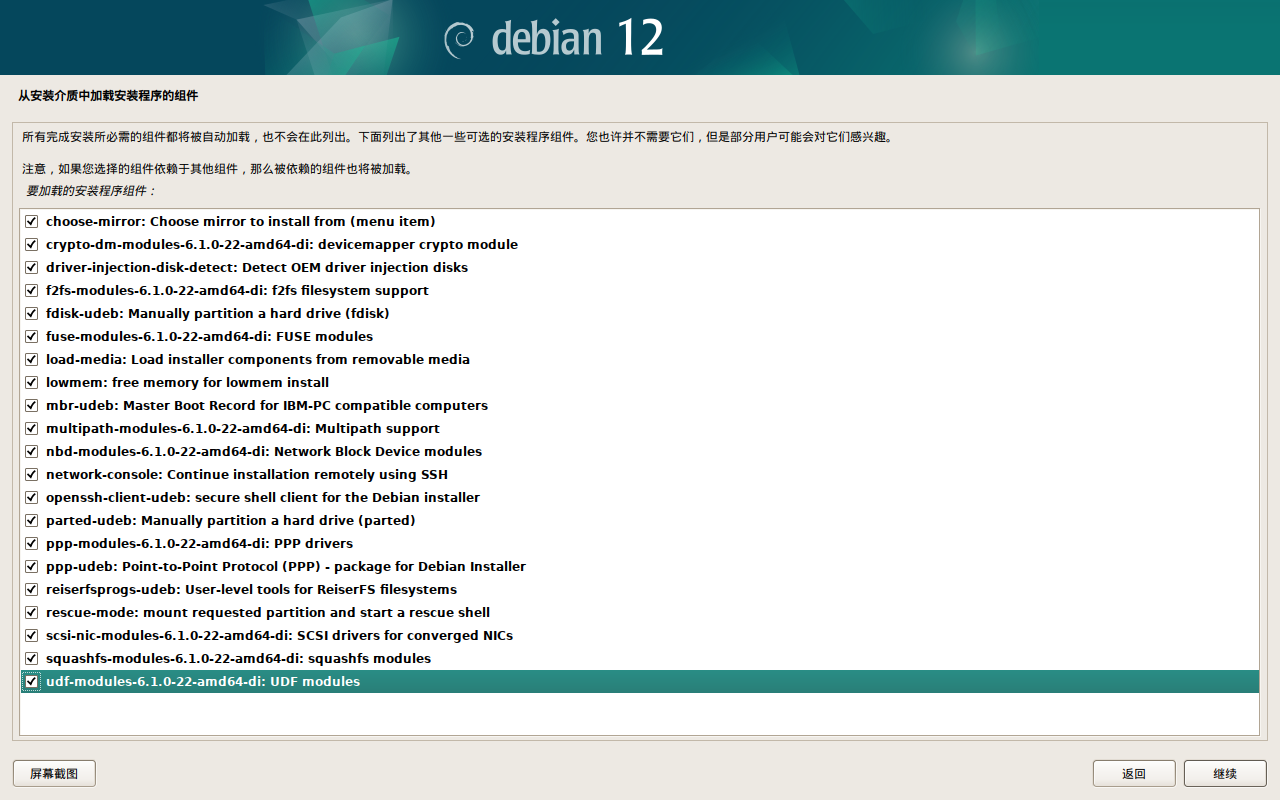This screenshot has height=800, width=1280.
Task: Select text 'Network Block Device modules'
Action: [x=378, y=452]
